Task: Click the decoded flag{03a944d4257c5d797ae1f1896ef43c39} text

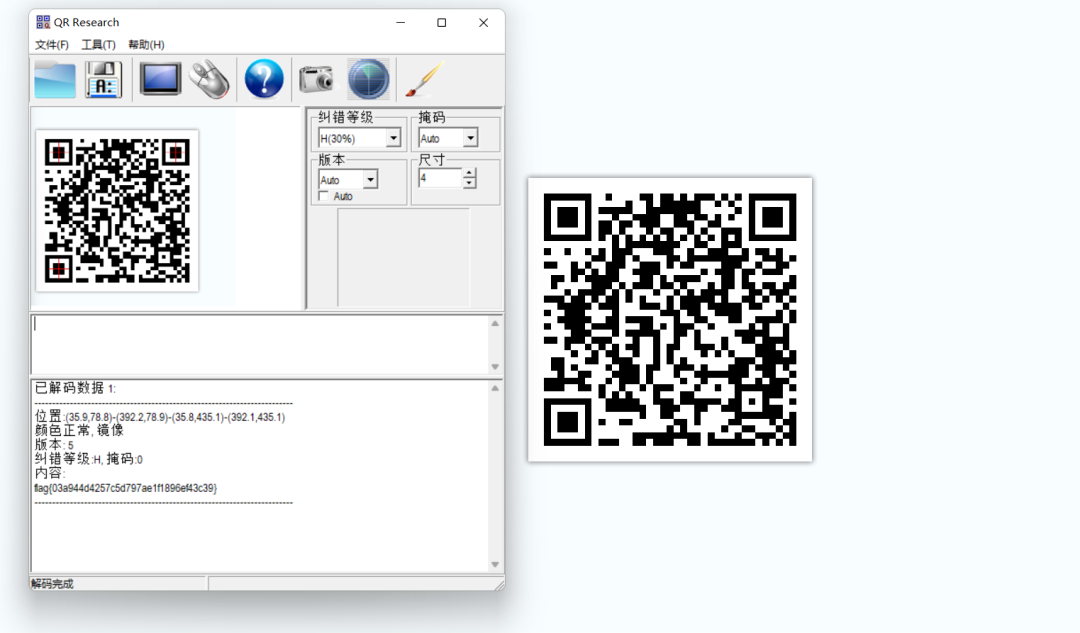Action: pyautogui.click(x=125, y=488)
